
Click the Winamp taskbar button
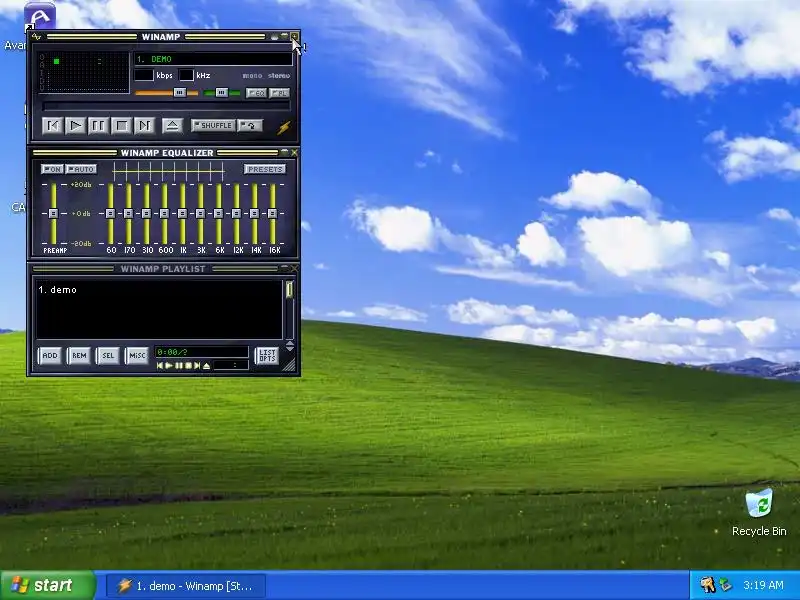click(x=186, y=586)
